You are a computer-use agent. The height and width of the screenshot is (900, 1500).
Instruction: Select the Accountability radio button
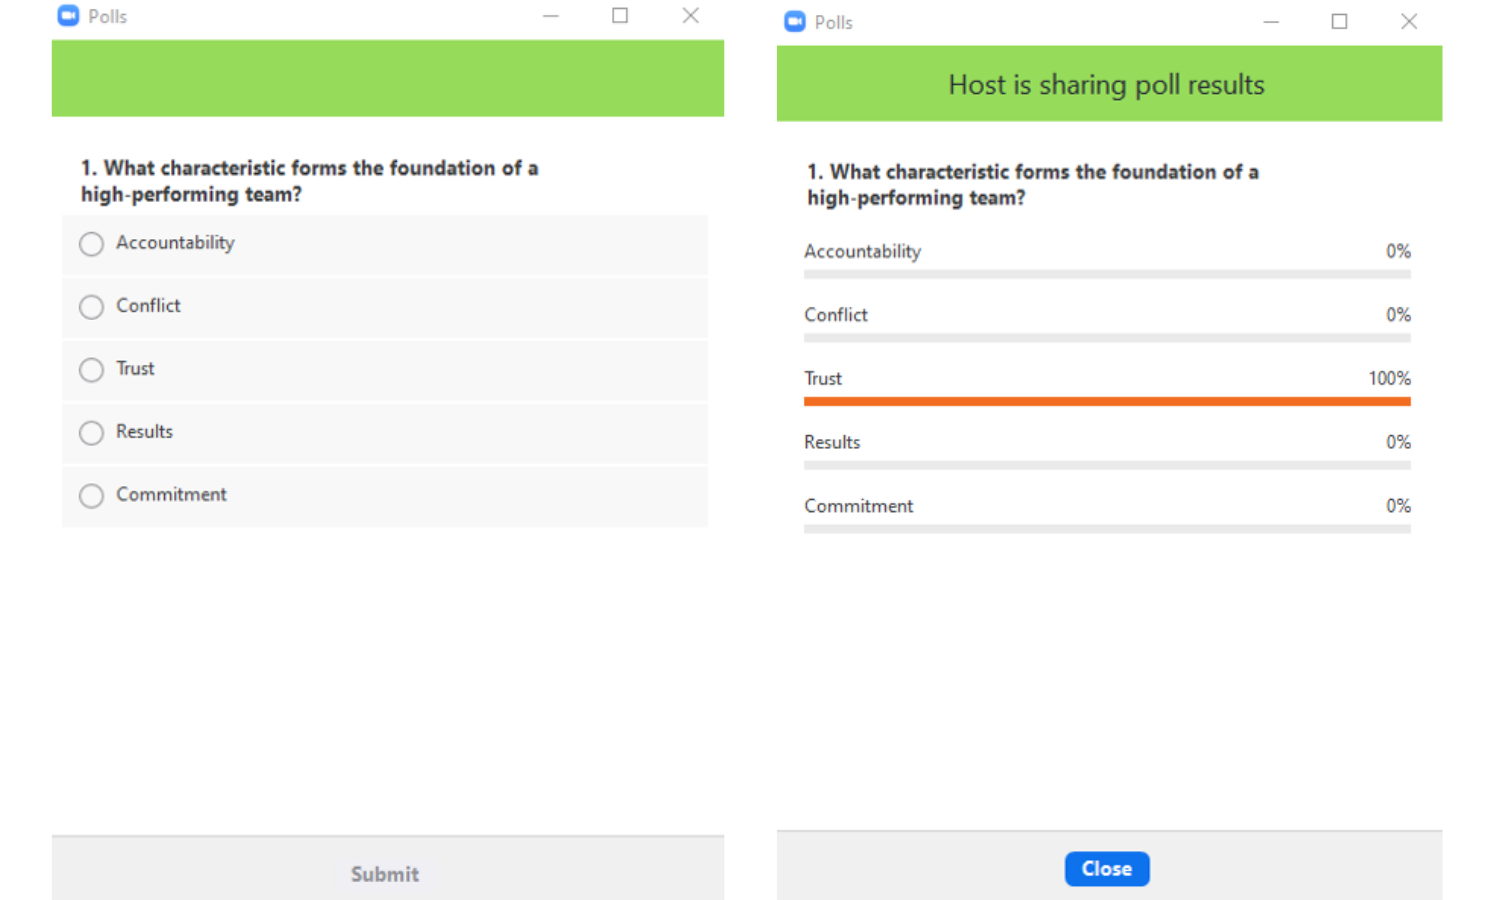(x=91, y=244)
